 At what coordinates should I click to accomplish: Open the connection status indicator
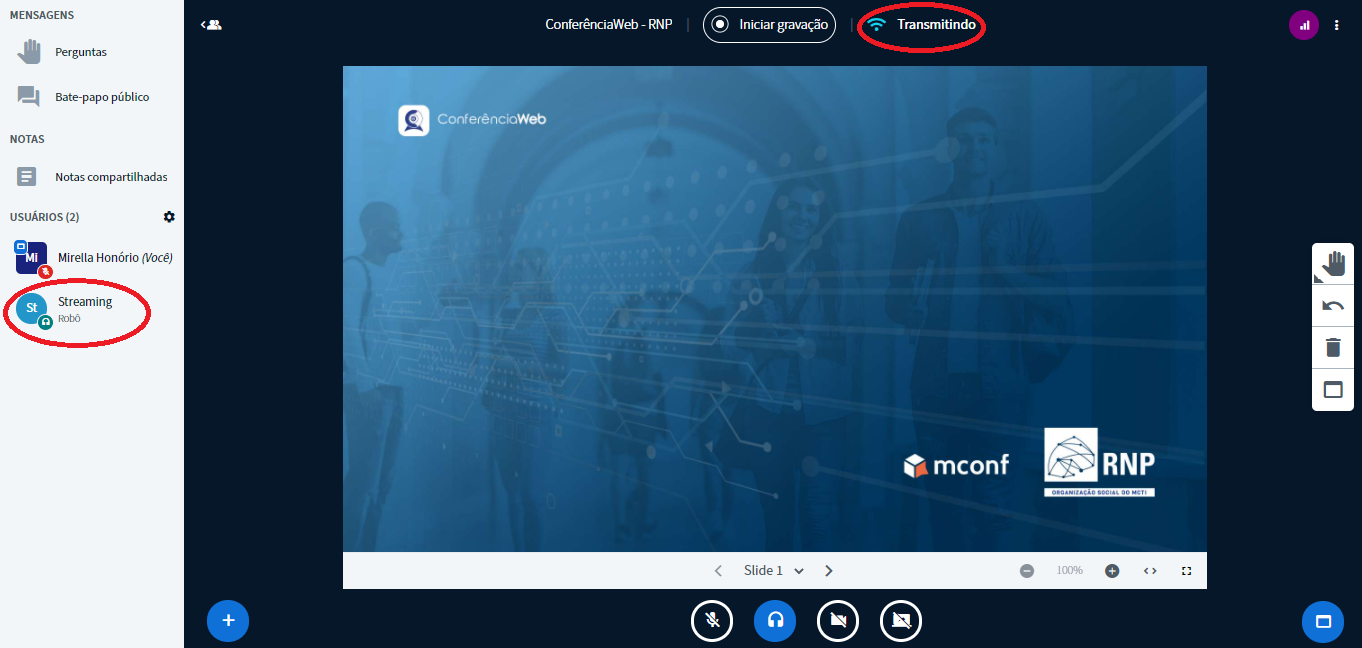[1304, 25]
